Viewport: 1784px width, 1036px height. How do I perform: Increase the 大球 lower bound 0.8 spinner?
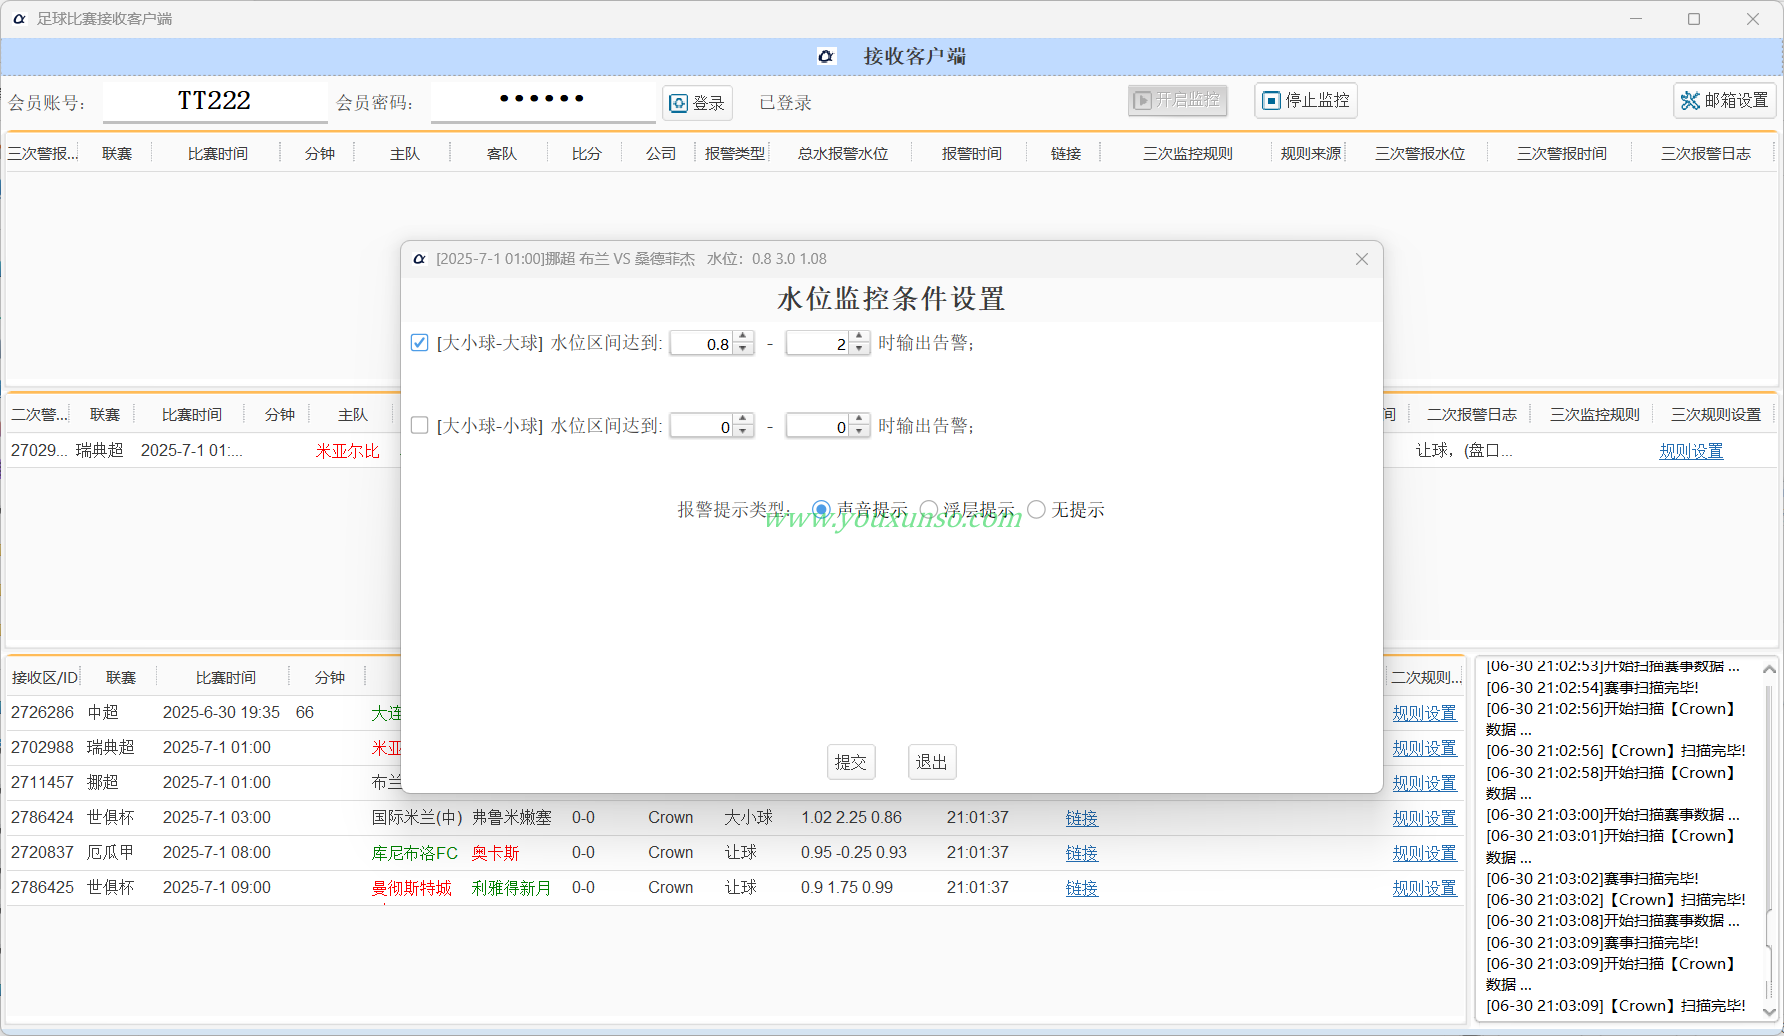(743, 337)
